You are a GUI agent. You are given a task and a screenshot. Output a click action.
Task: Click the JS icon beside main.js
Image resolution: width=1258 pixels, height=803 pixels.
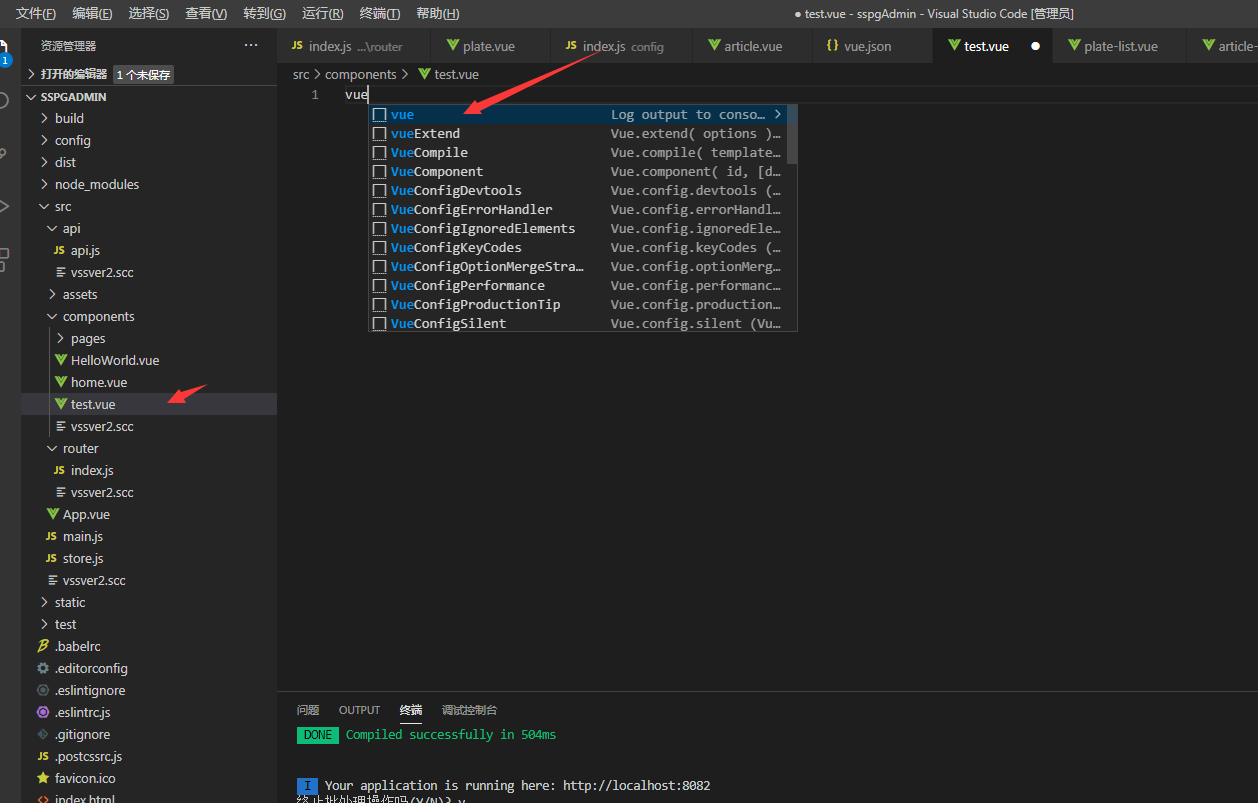coord(51,536)
